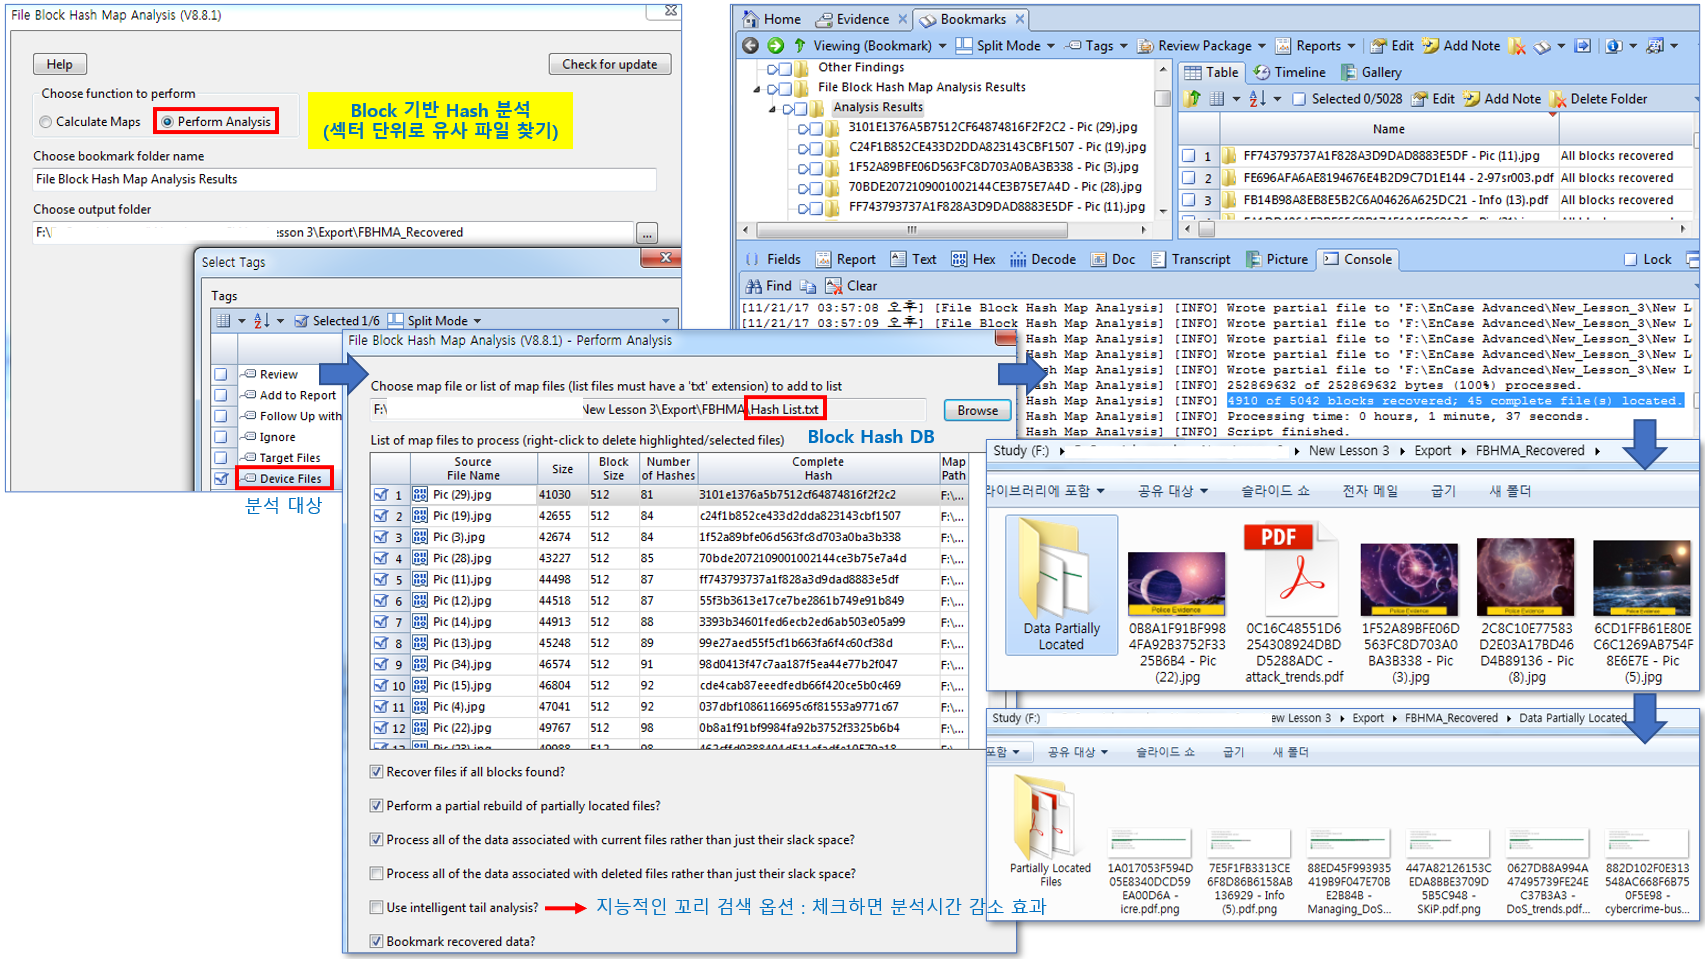Viewport: 1705px width, 959px height.
Task: Toggle the Lock checkbox in the viewer pane
Action: pyautogui.click(x=1630, y=260)
